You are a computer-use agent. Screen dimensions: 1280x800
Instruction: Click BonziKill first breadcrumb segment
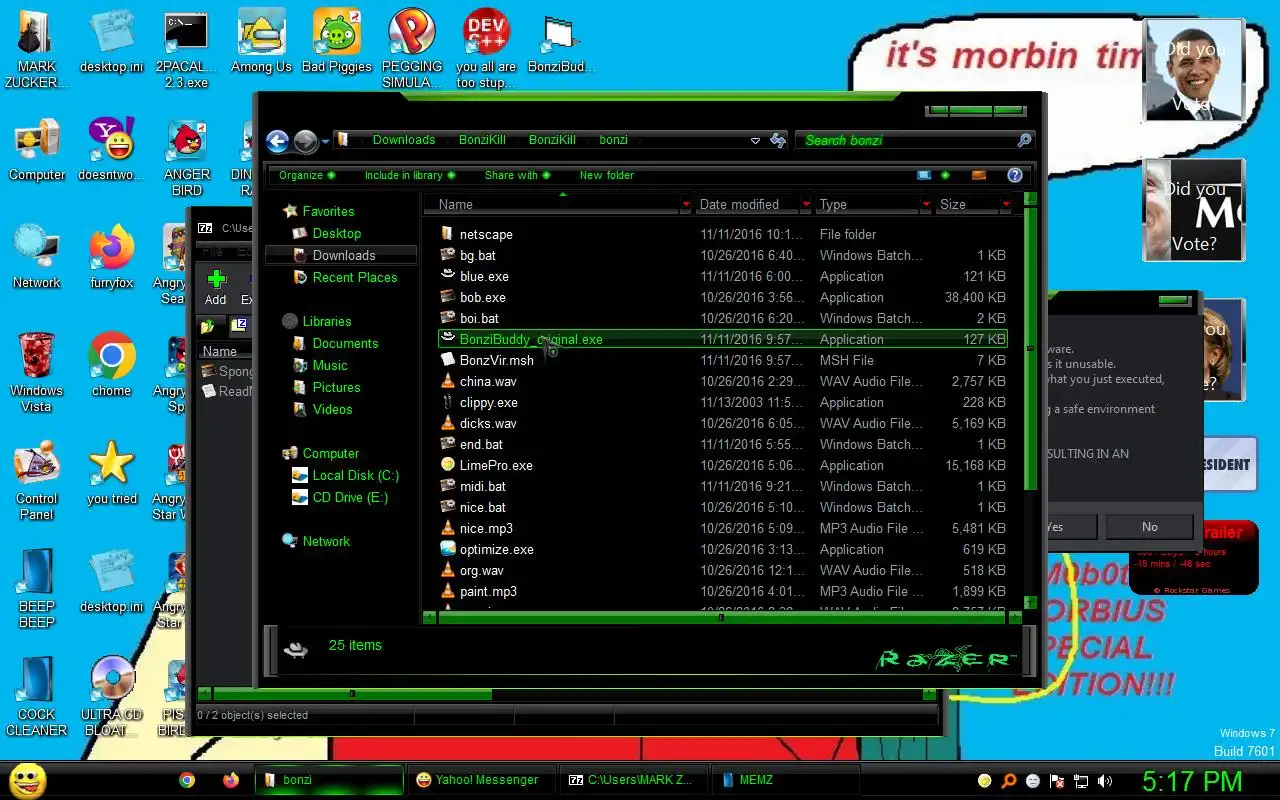482,140
